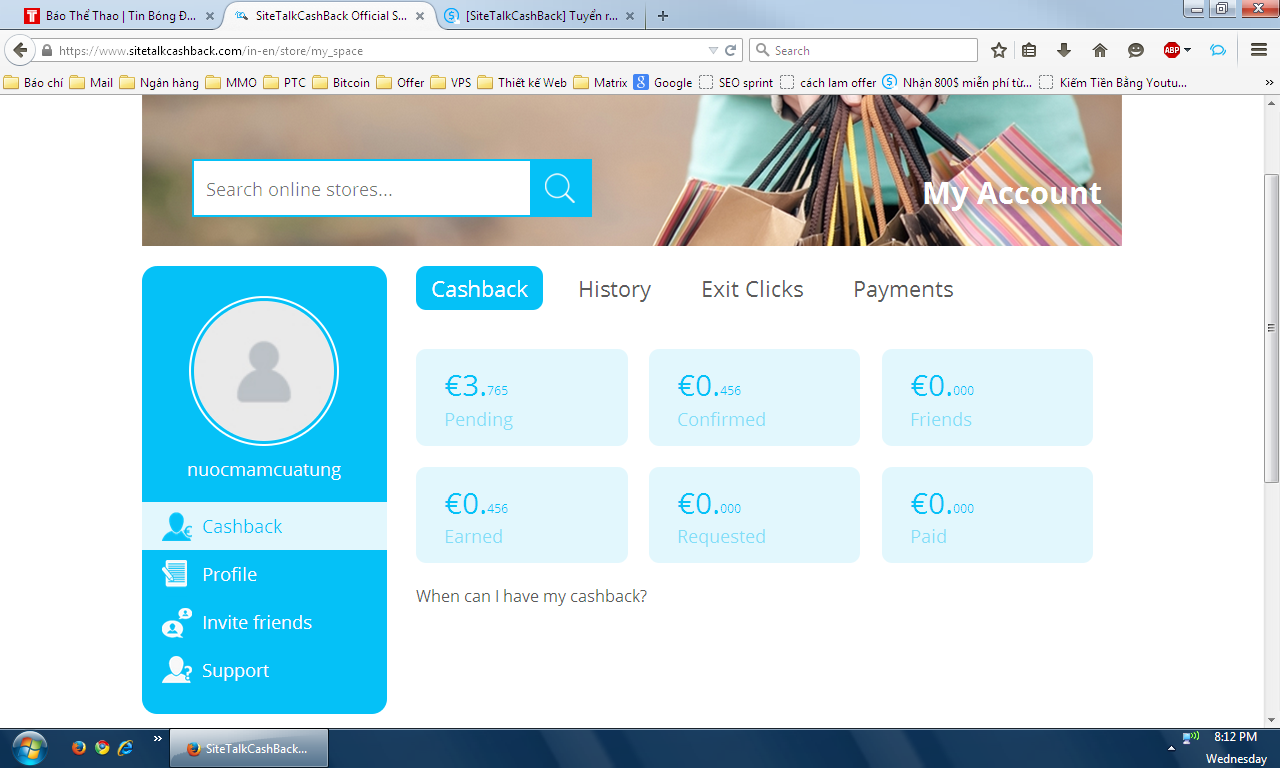Viewport: 1280px width, 768px height.
Task: Click the username 'nuocmamcuatung'
Action: 264,469
